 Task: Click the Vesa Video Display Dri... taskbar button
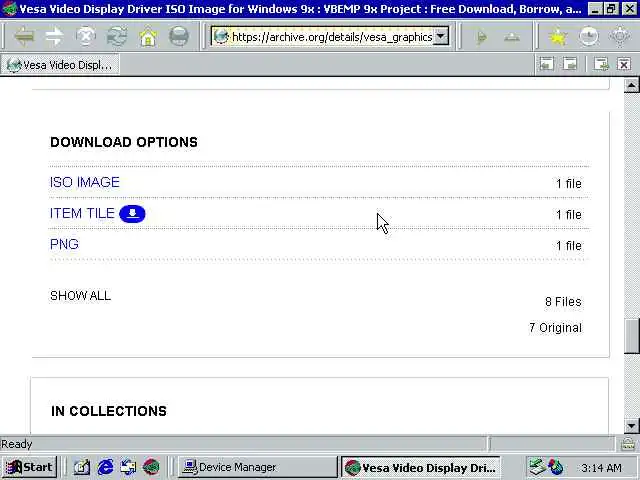[x=420, y=467]
